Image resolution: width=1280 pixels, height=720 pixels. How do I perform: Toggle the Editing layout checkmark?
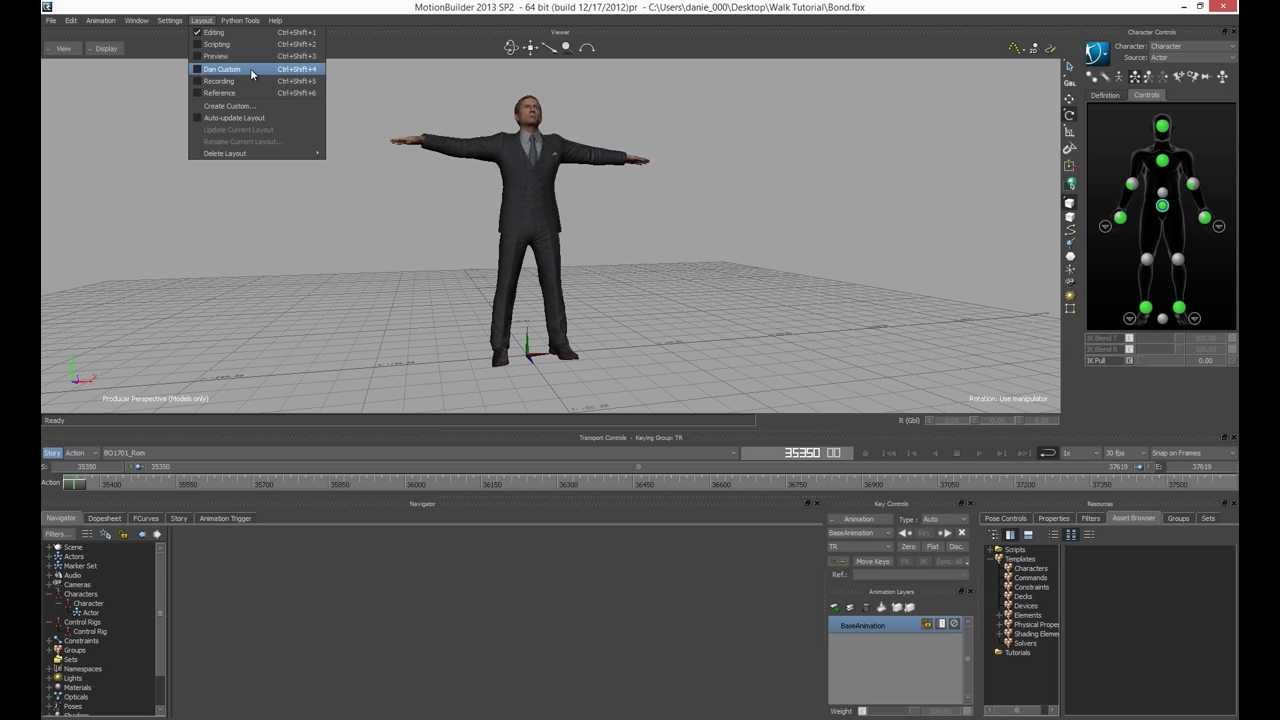197,32
